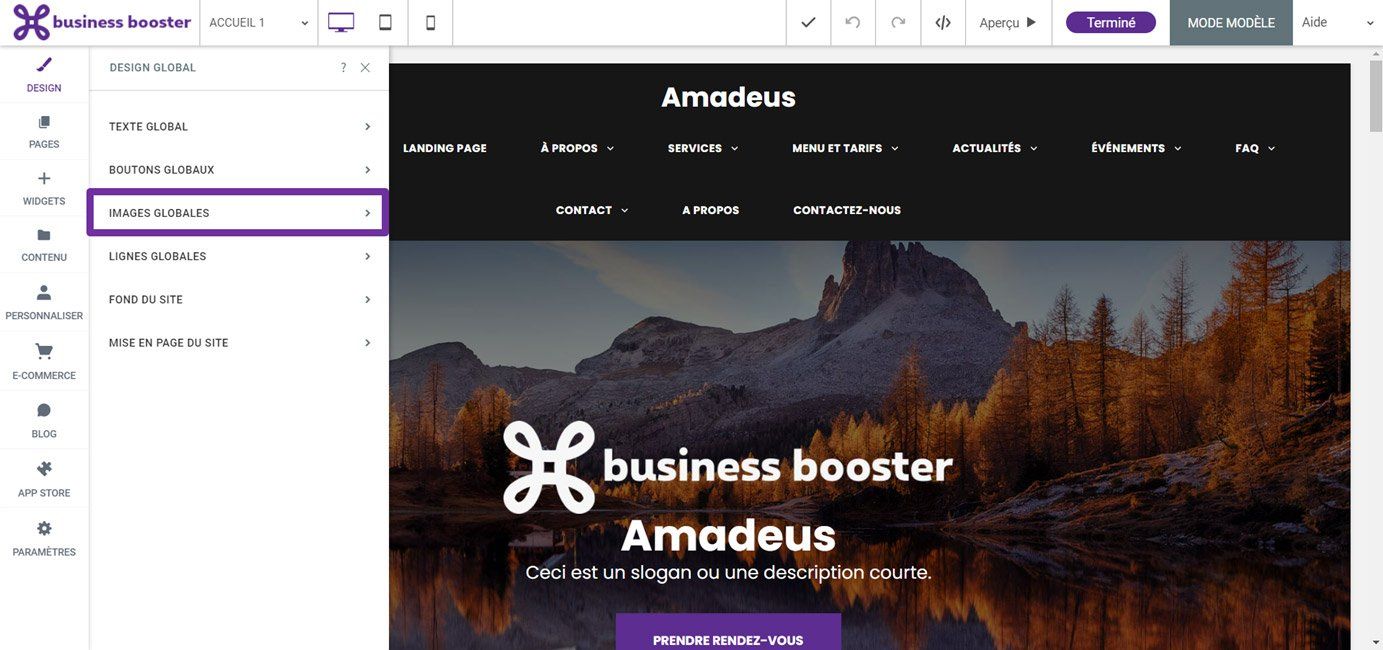Click the checkmark save icon
The width and height of the screenshot is (1383, 650).
[808, 22]
